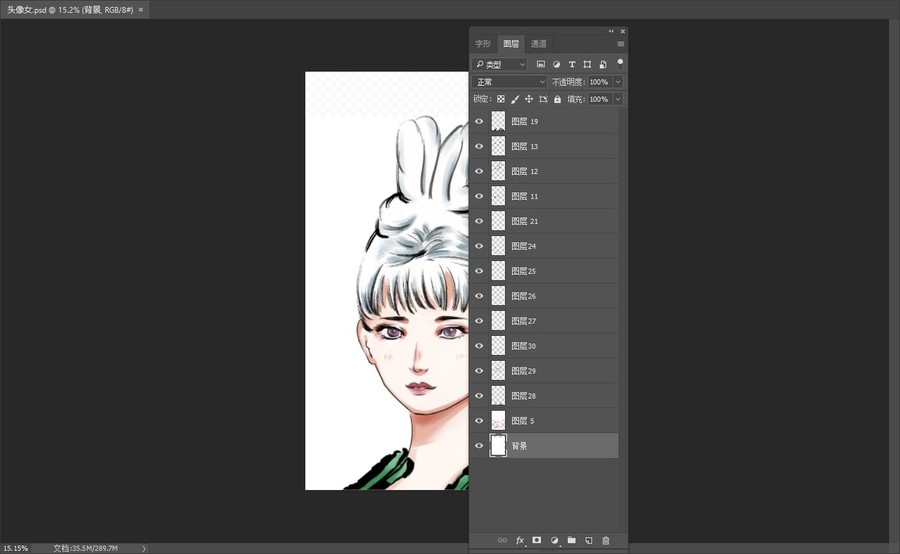The width and height of the screenshot is (900, 554).
Task: Prevent auto-nesting into artboards icon
Action: point(543,99)
